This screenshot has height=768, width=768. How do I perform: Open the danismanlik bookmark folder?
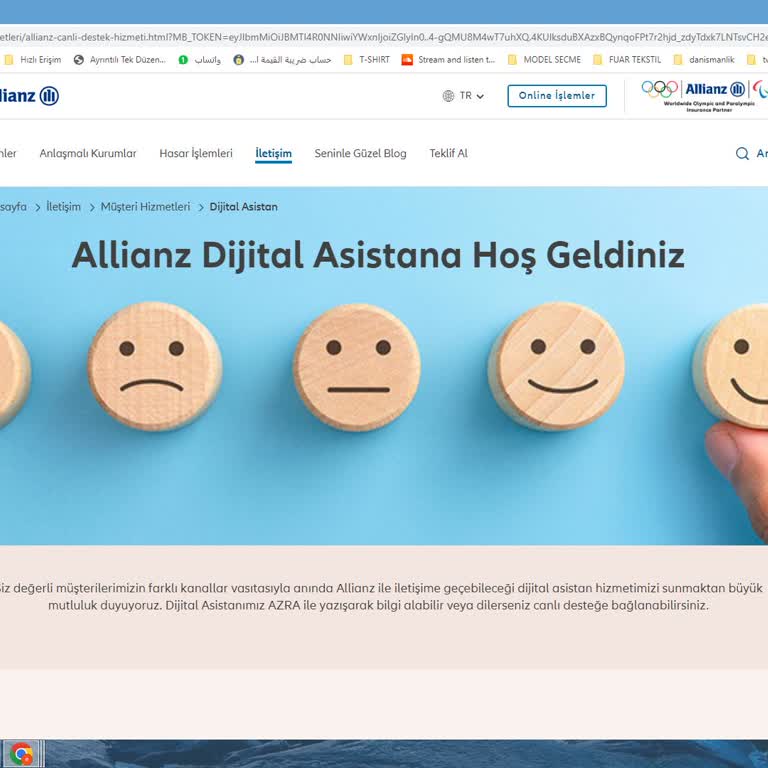click(704, 60)
